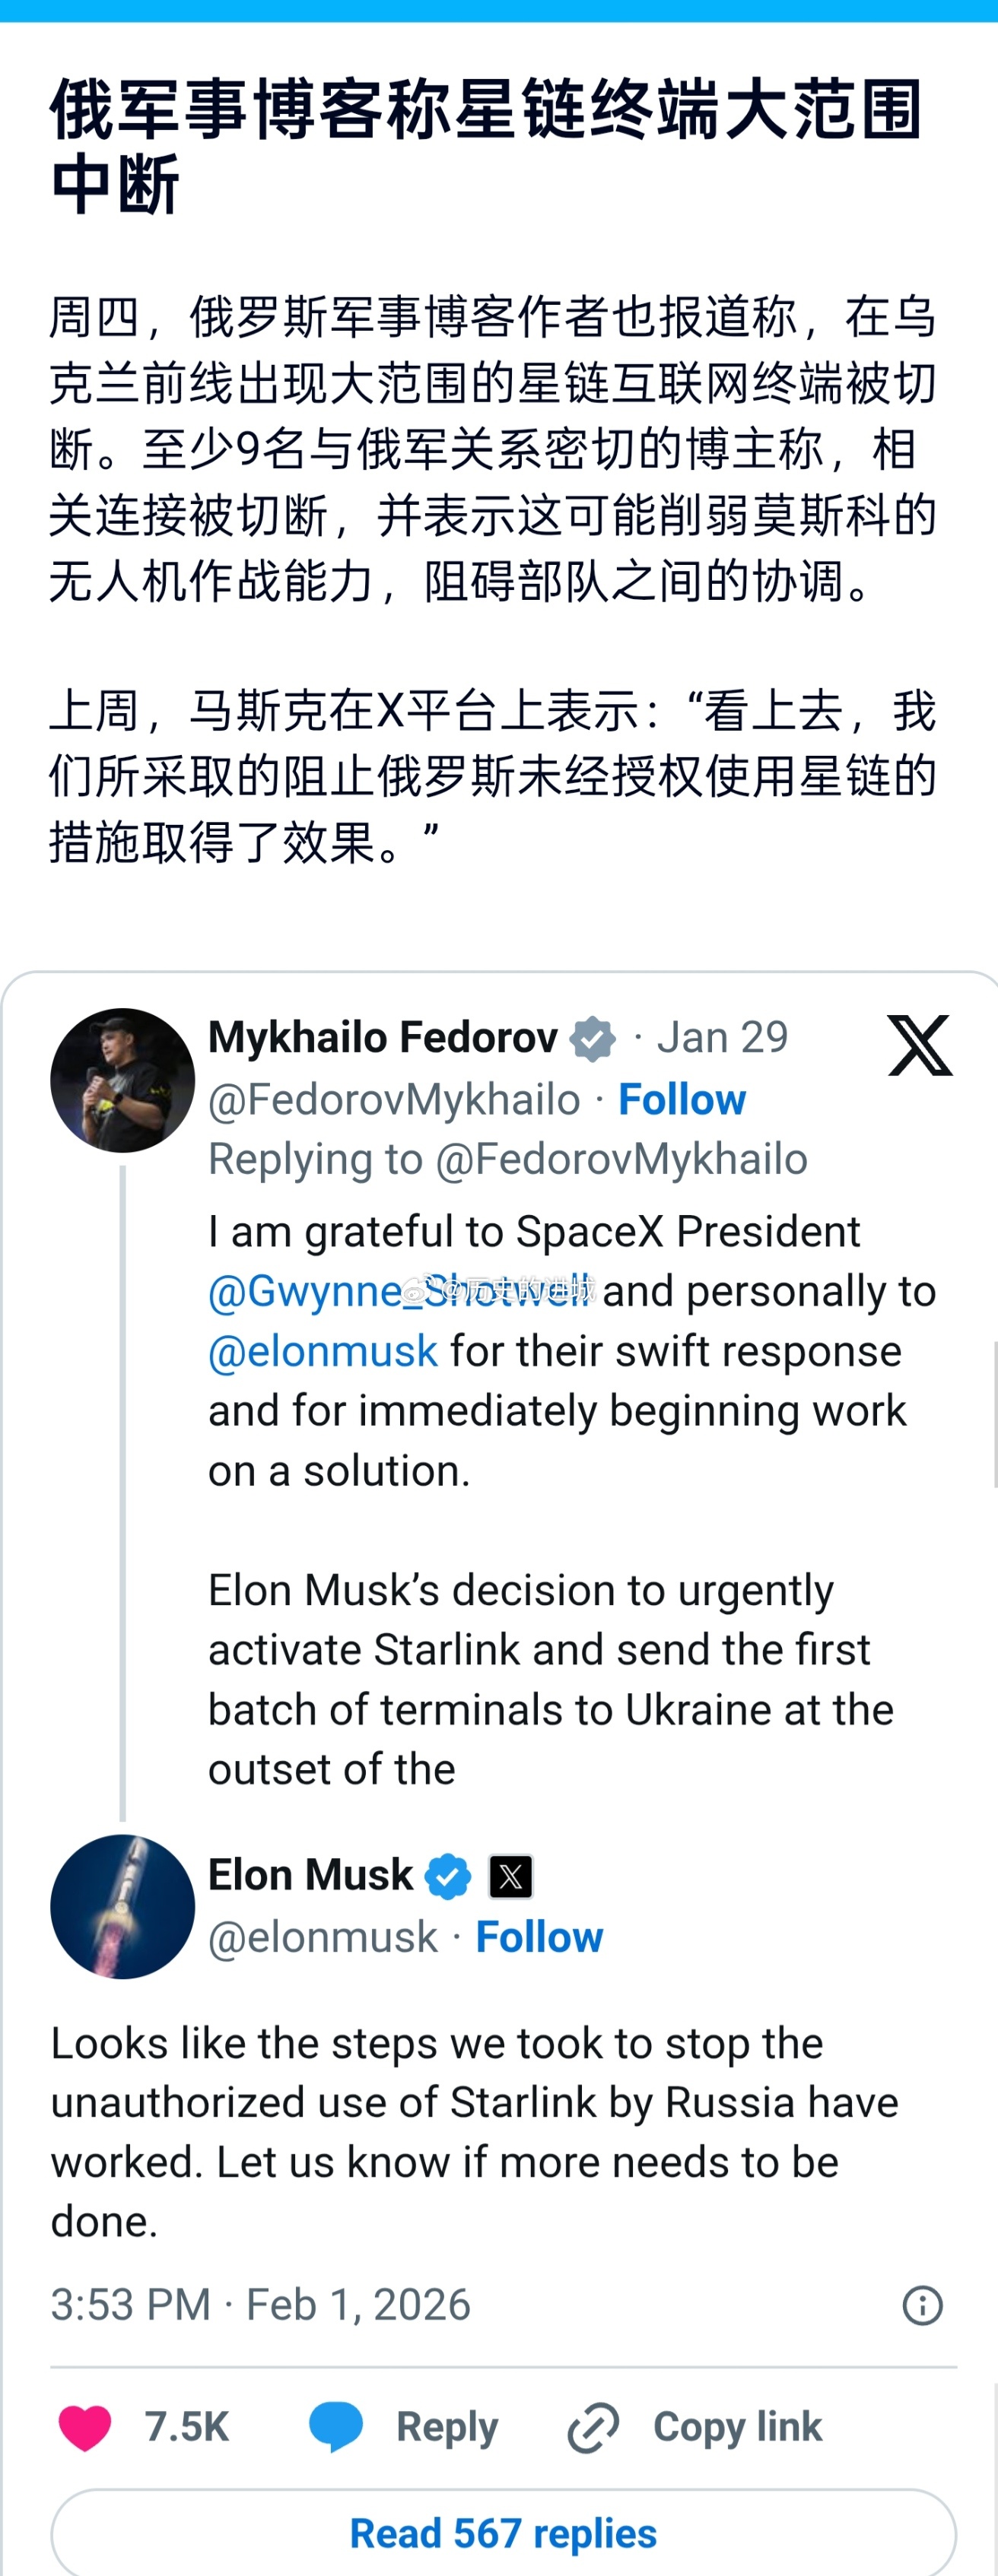
Task: Open the 3:53 PM Feb 1, 2026 timestamp
Action: click(x=260, y=2305)
